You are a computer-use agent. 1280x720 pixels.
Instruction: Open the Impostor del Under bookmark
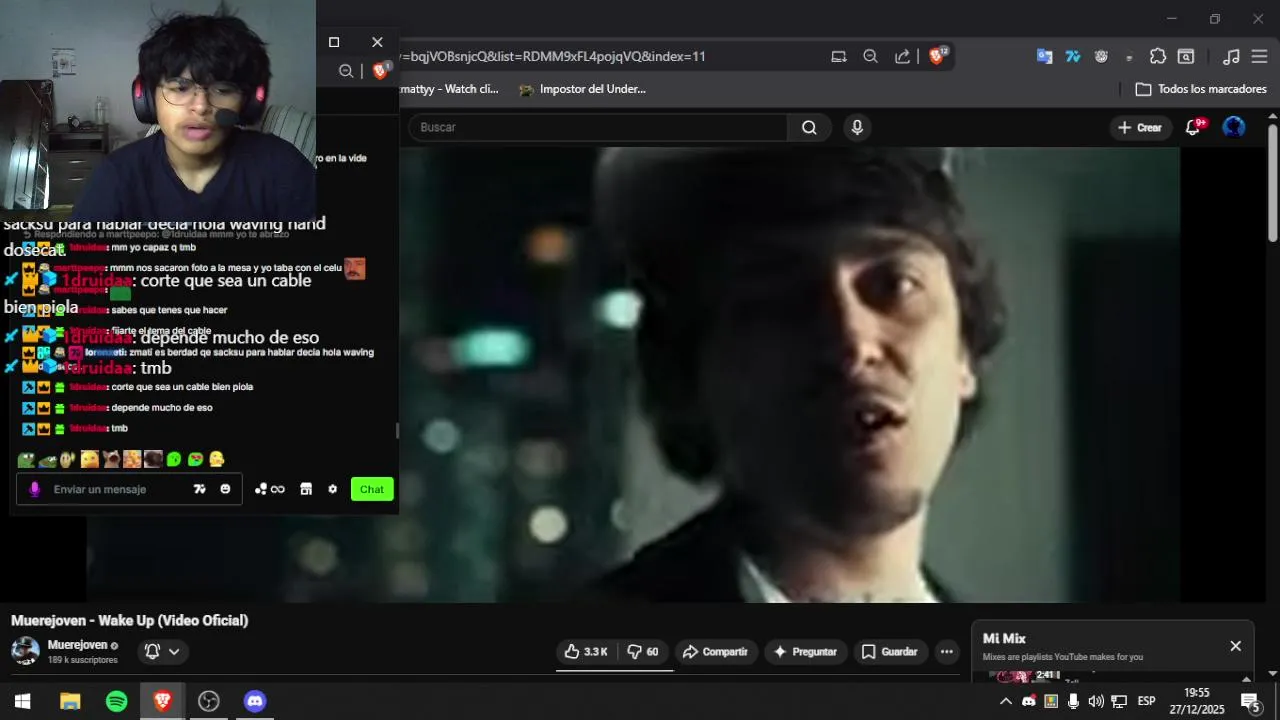(x=582, y=89)
